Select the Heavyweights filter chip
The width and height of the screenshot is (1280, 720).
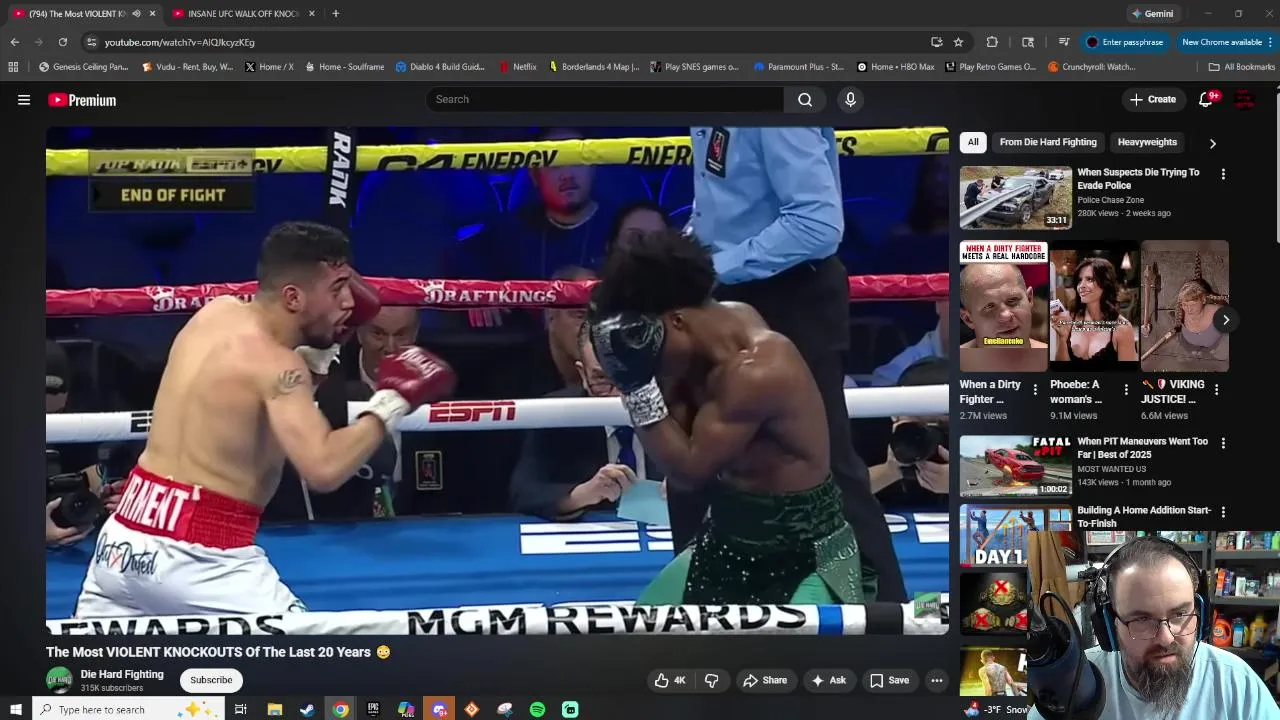coord(1147,142)
